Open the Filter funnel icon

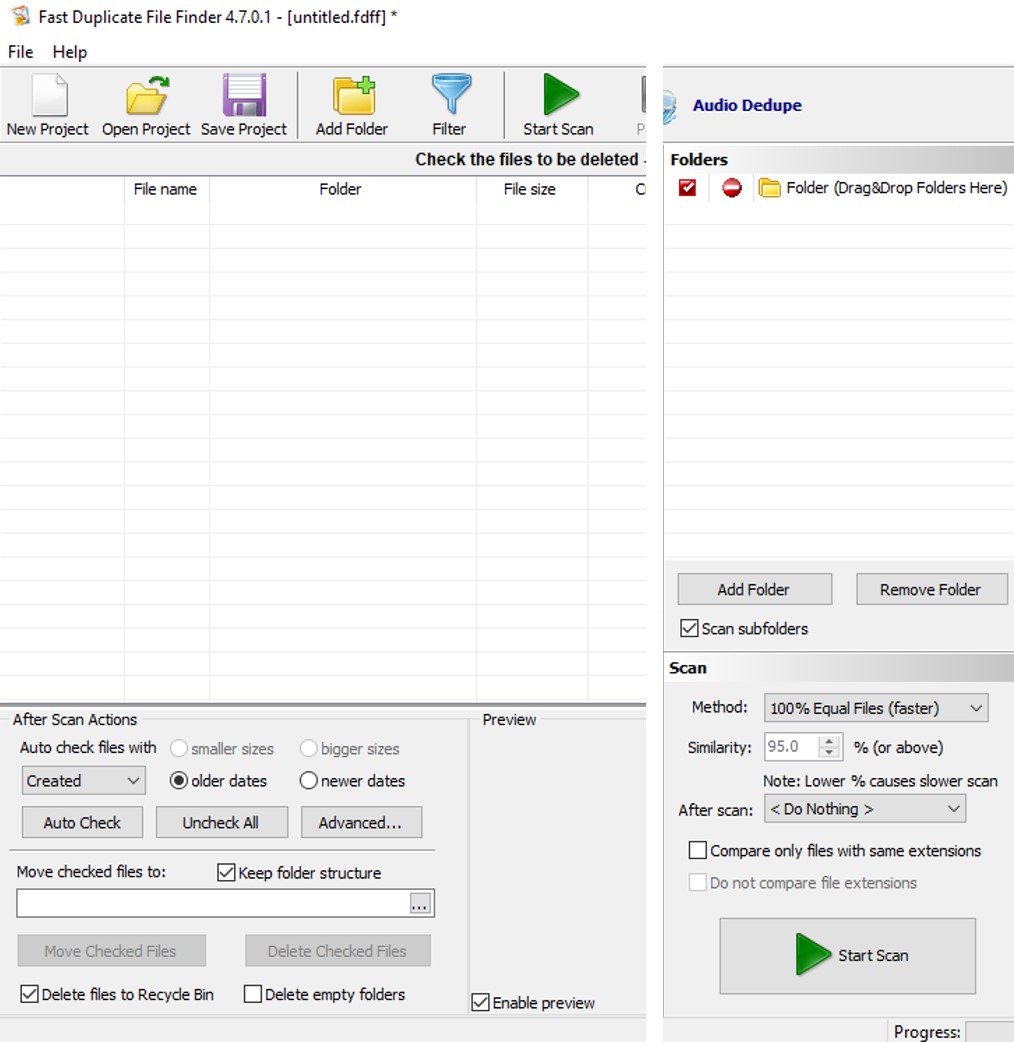click(451, 94)
